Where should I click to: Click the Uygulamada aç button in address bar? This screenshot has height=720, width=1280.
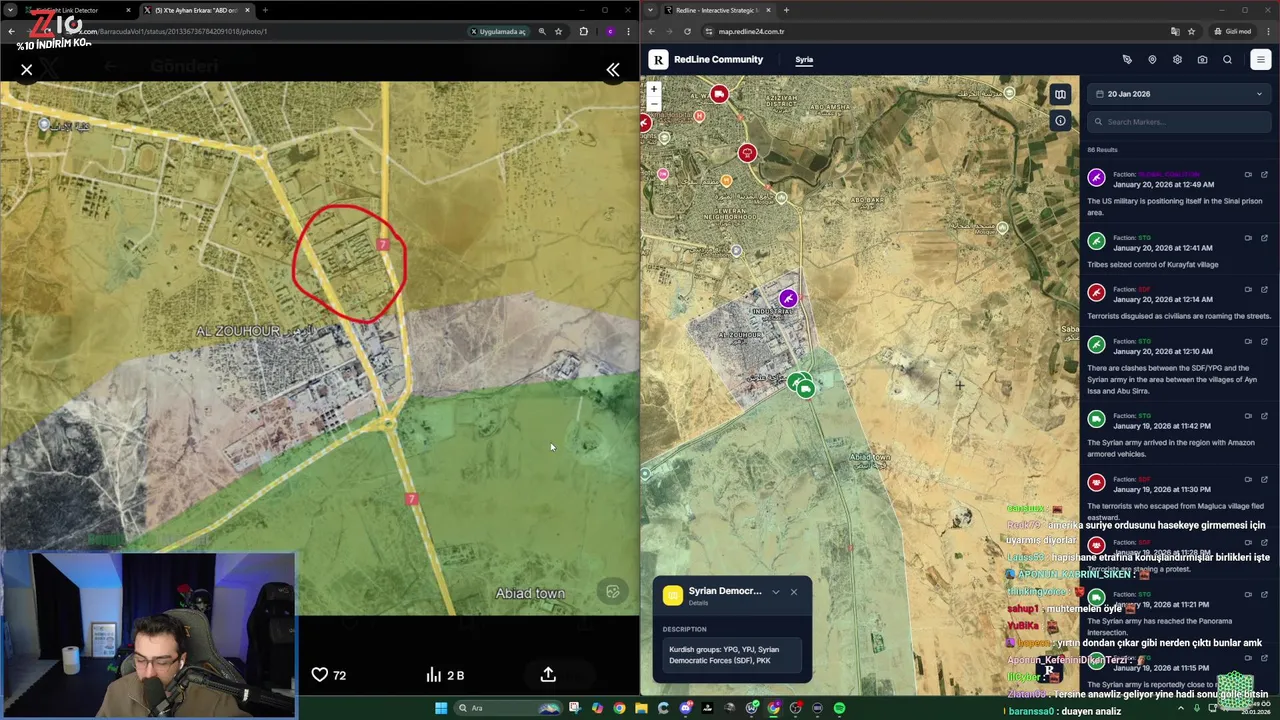(x=498, y=31)
